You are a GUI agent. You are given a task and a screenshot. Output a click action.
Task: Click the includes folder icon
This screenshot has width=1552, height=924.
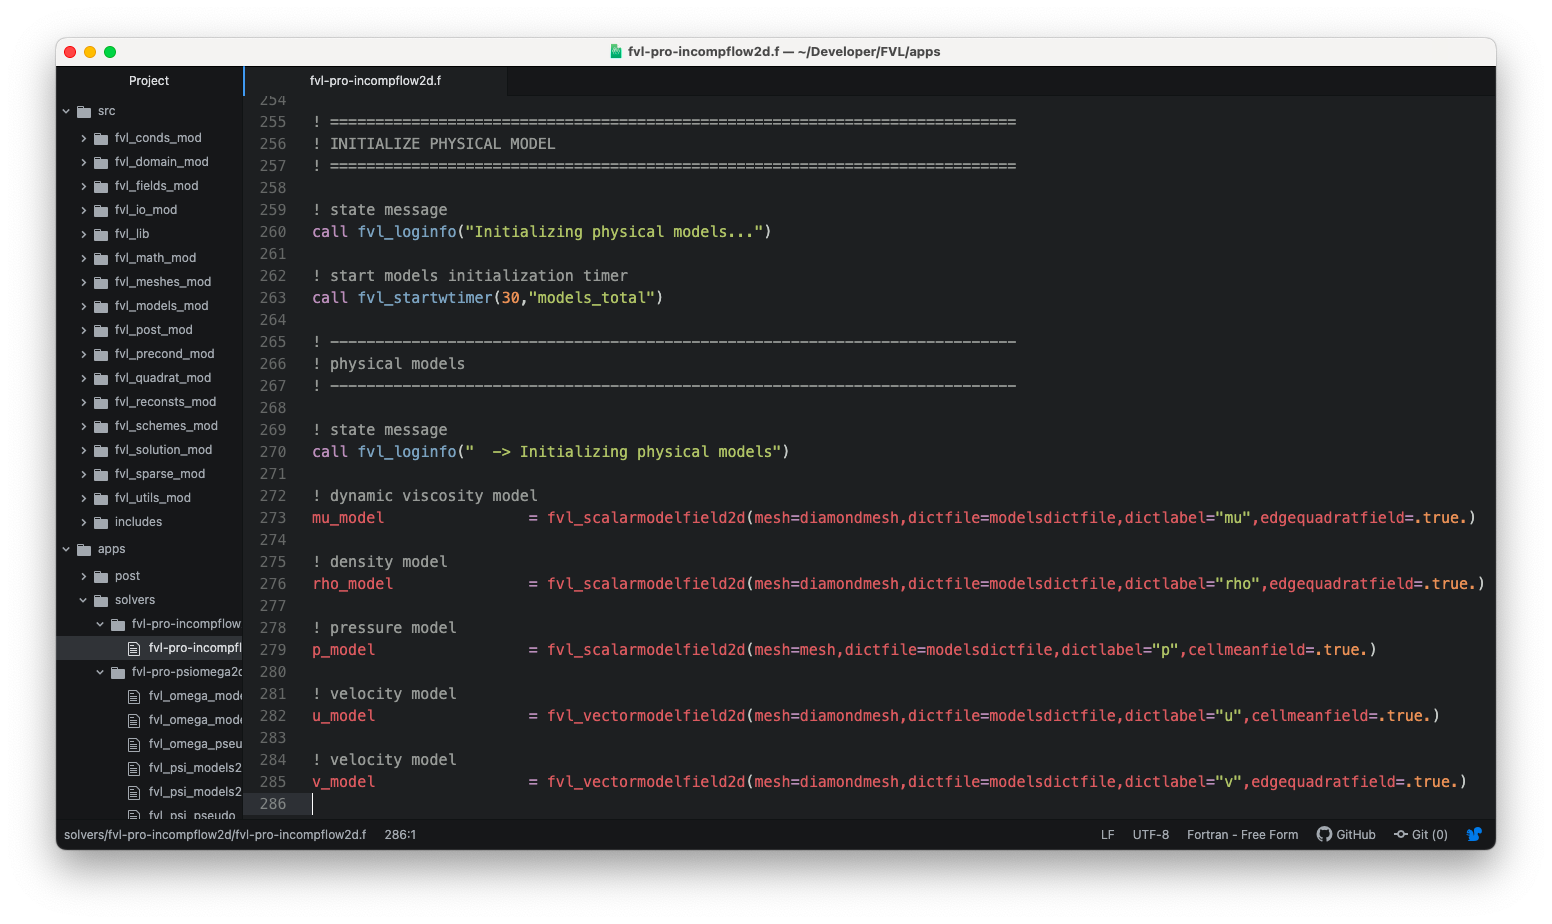click(101, 522)
